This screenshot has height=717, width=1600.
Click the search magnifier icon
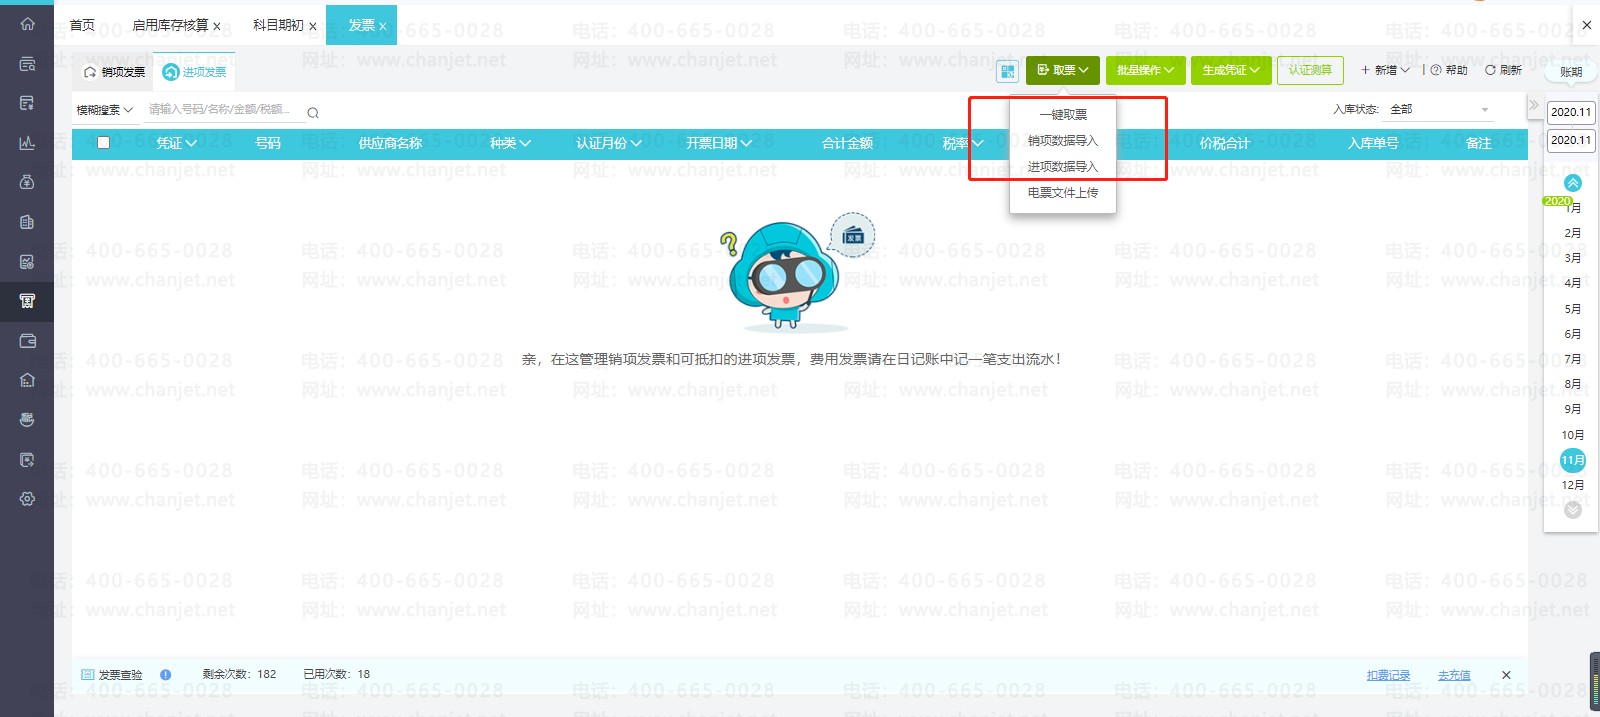[313, 113]
